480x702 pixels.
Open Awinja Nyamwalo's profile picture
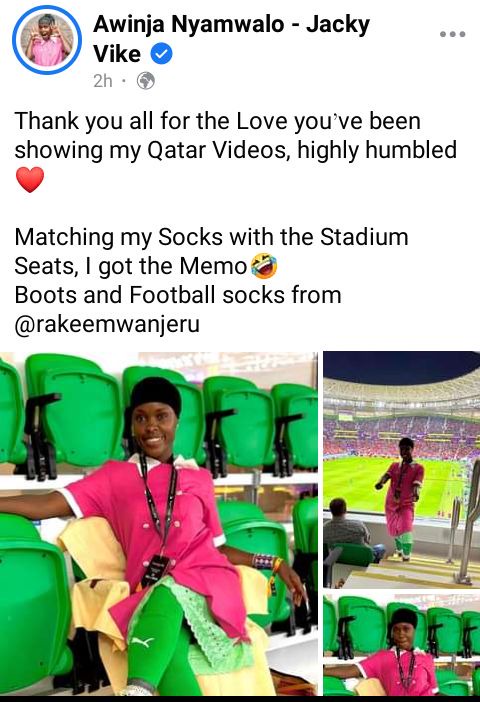pos(47,40)
